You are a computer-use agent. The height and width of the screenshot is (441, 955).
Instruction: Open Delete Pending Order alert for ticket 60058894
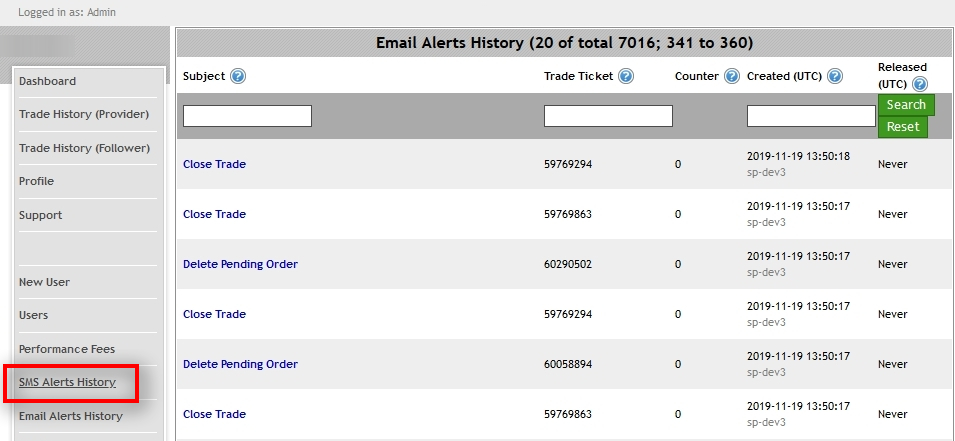(x=240, y=364)
